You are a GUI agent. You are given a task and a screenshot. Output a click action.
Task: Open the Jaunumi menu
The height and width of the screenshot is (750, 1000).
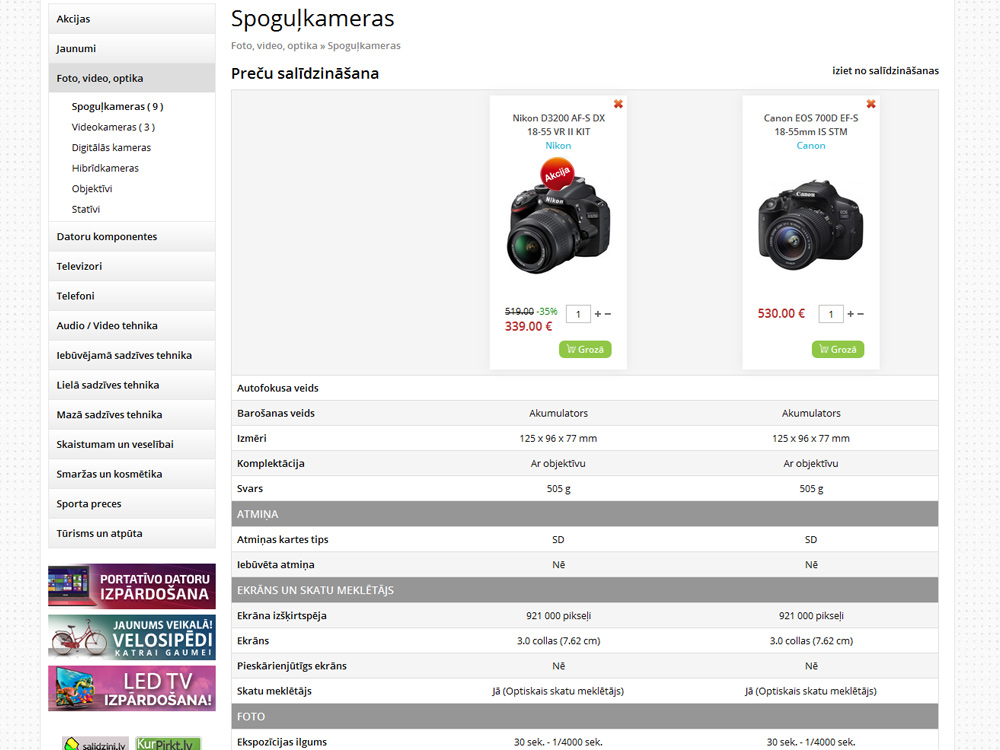pos(131,48)
